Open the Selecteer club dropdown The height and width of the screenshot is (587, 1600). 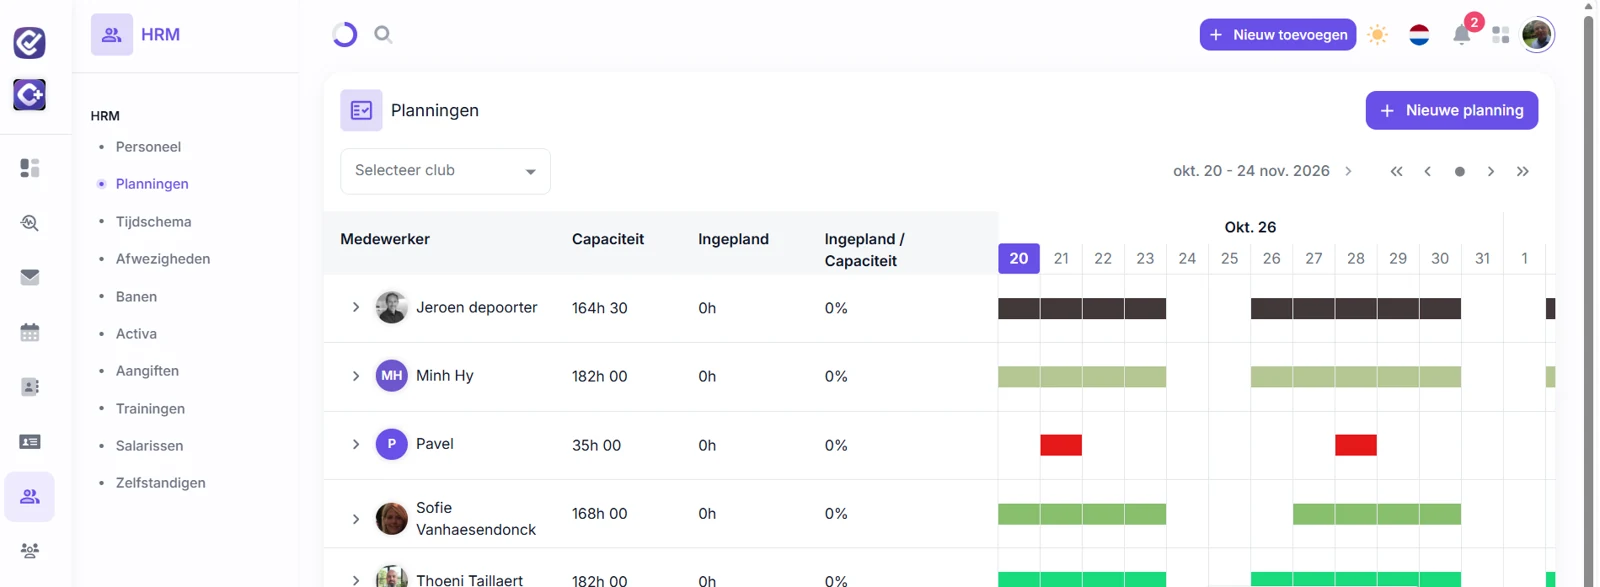(x=445, y=171)
